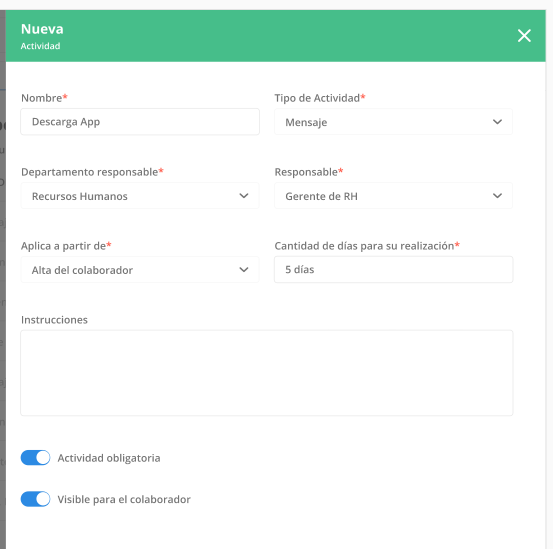Click the Nombre field containing Descarga App

pos(140,122)
